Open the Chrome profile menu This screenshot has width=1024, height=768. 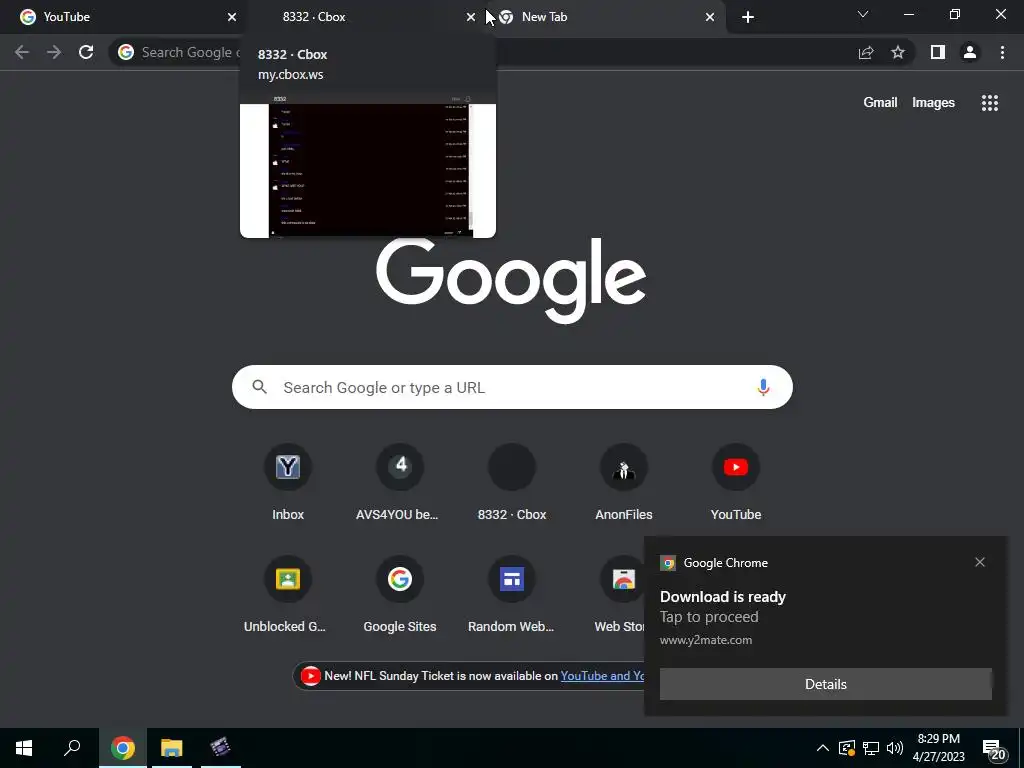click(x=970, y=52)
